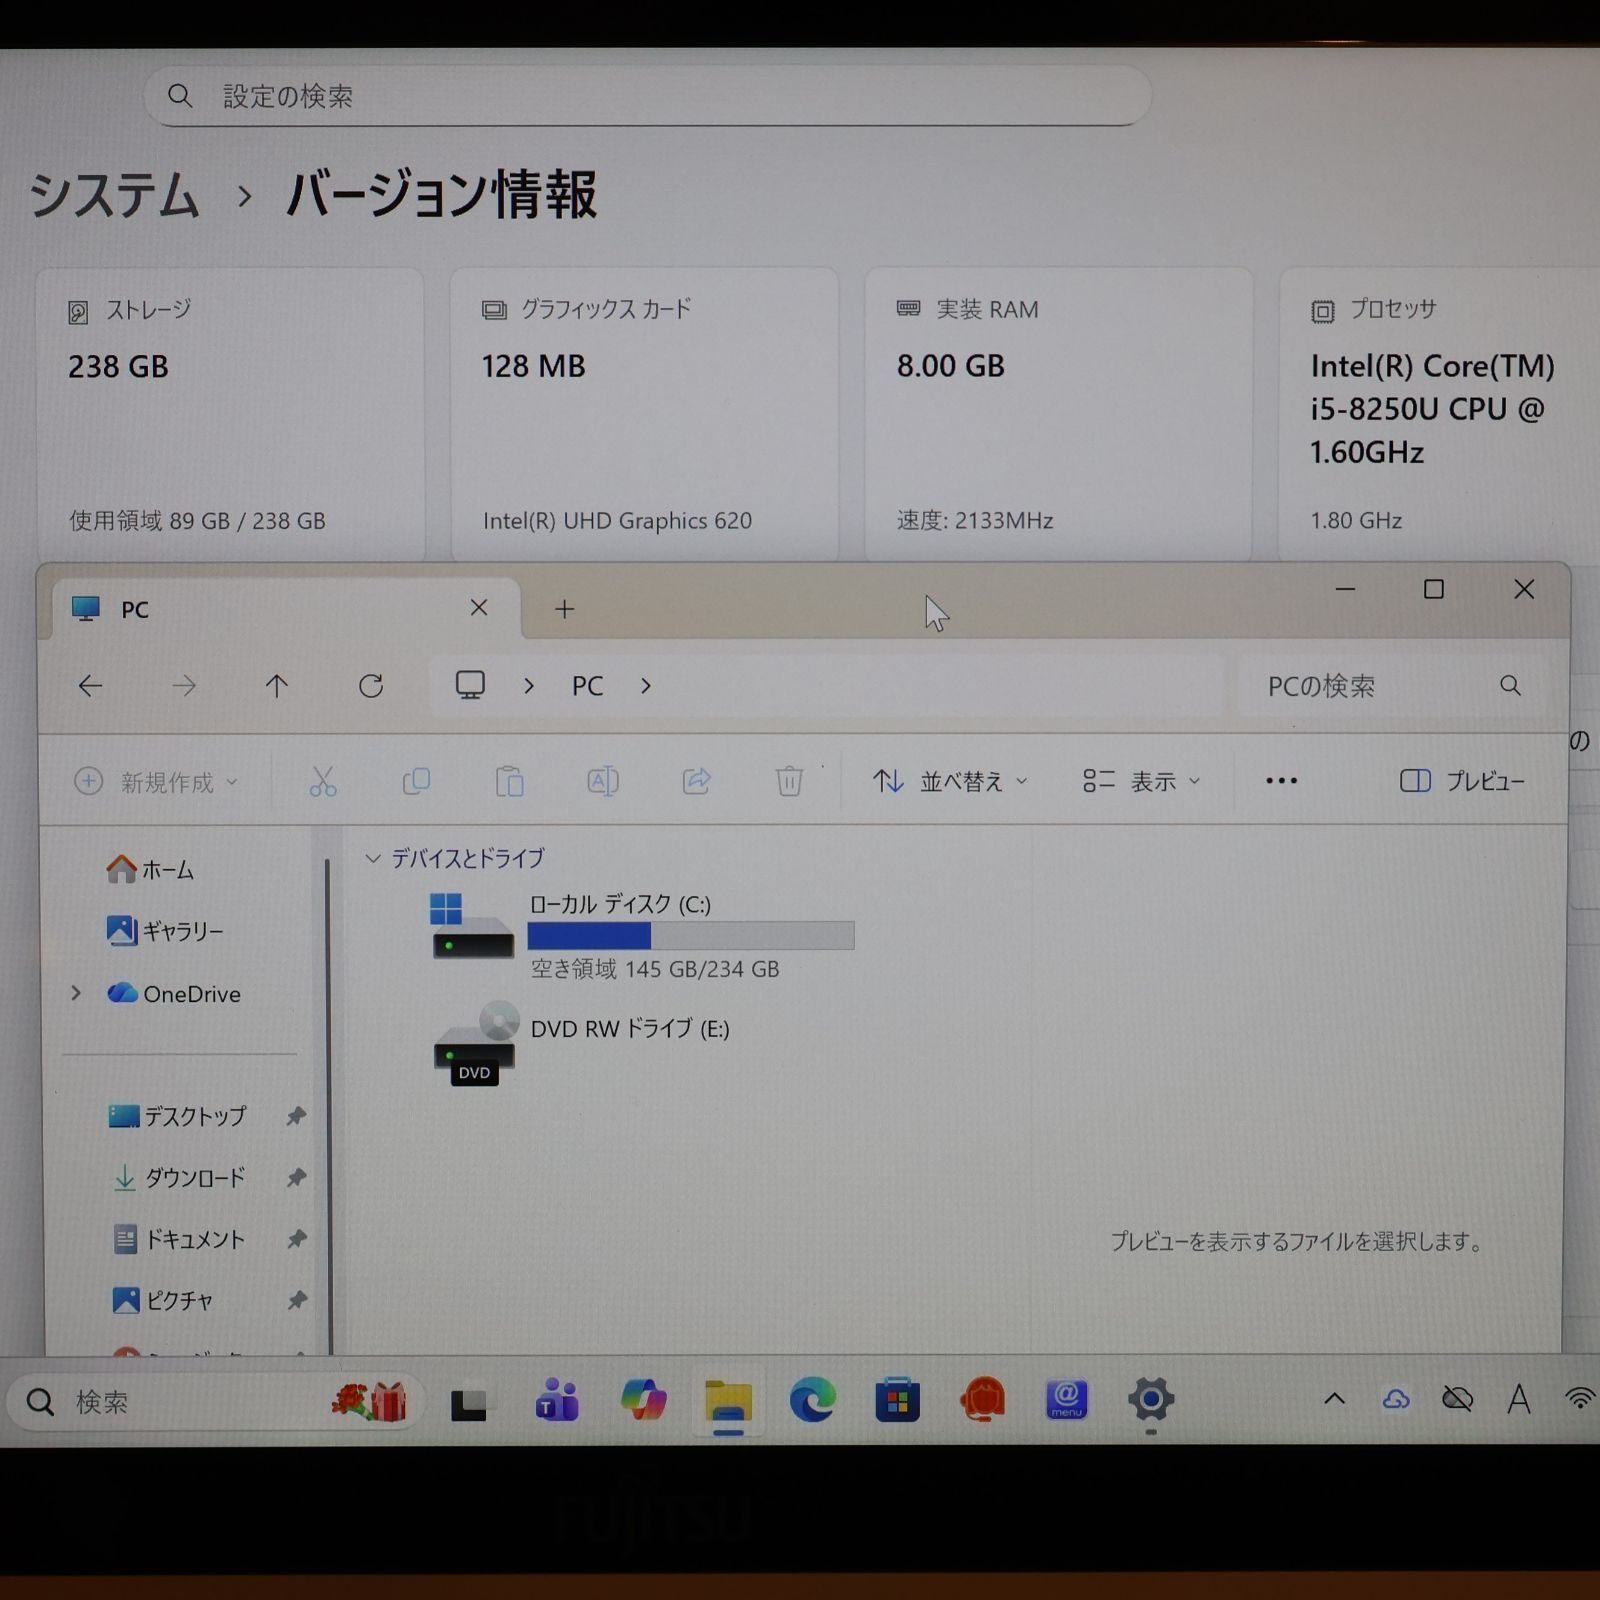Unpin ダウンロード from the sidebar

pyautogui.click(x=296, y=1178)
